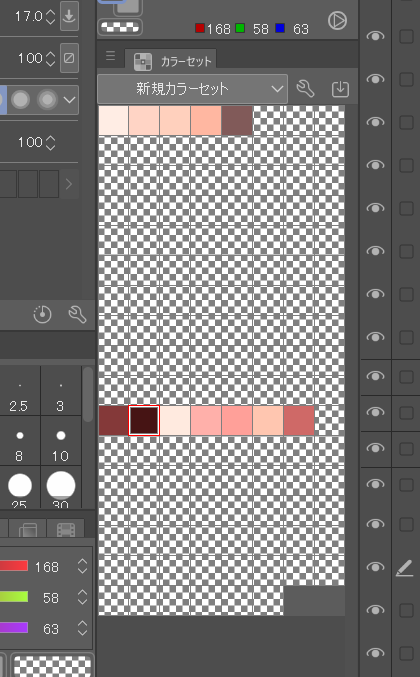
Task: Tick the checkbox beside the top layer eye
Action: tap(406, 36)
